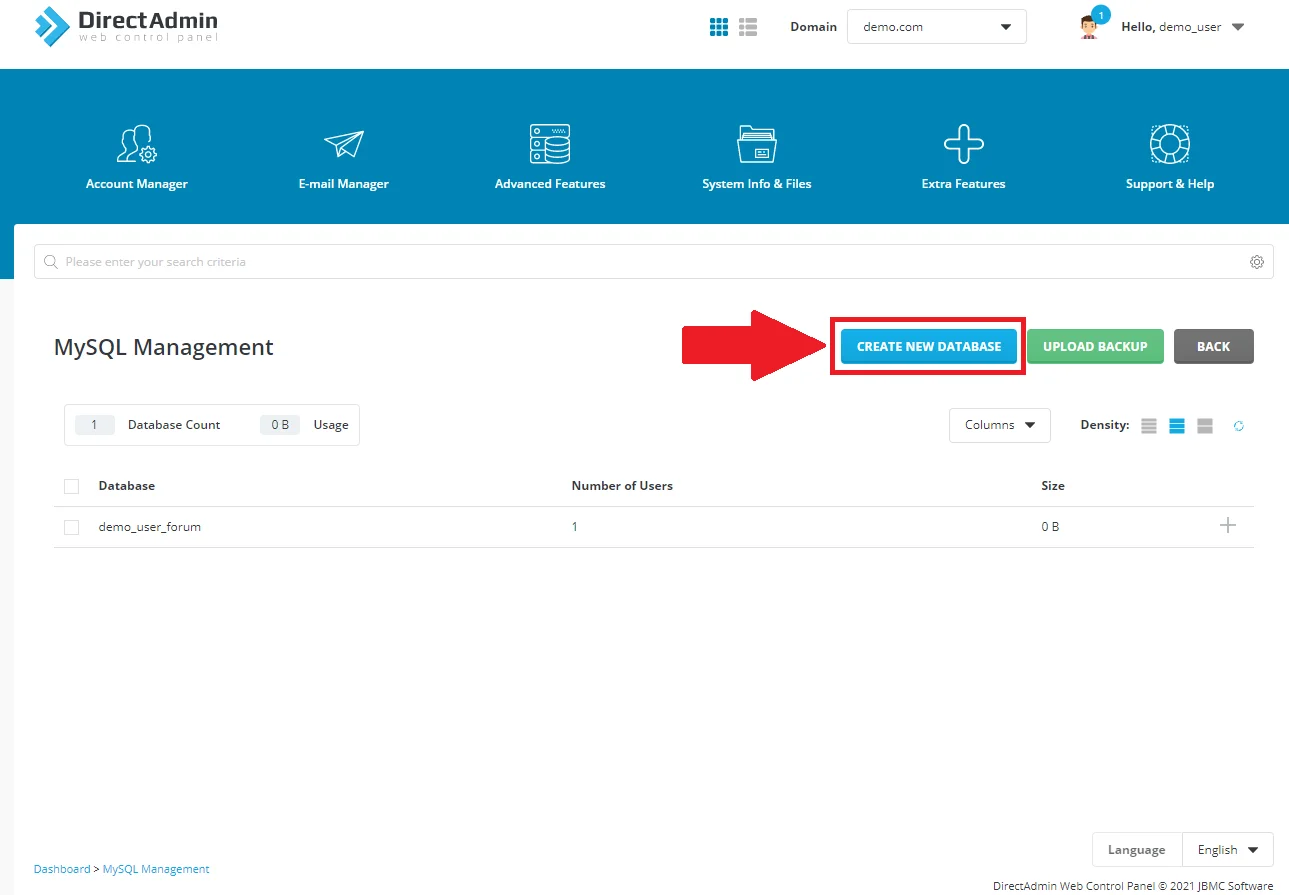Open System Info & Files folder icon

click(x=757, y=145)
